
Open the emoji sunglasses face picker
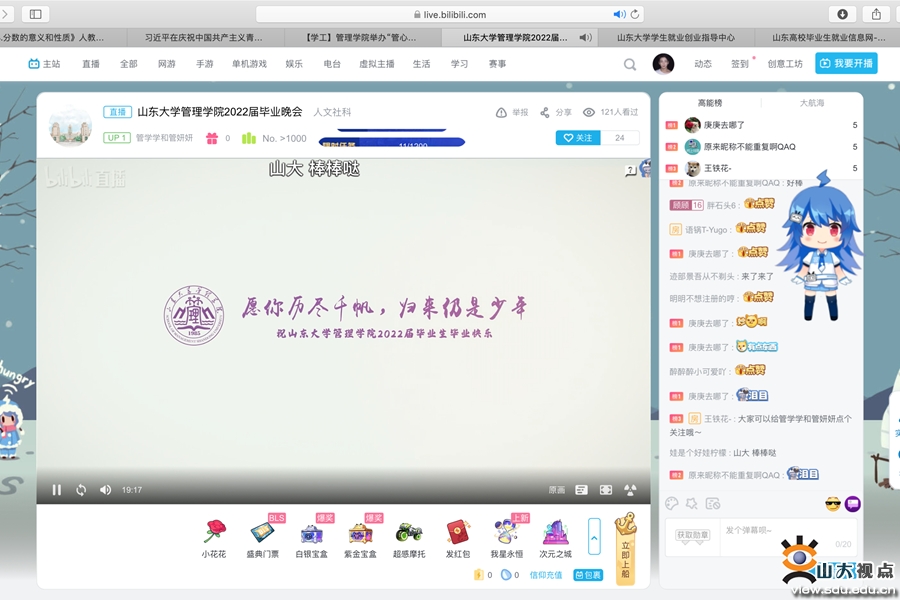click(x=832, y=503)
